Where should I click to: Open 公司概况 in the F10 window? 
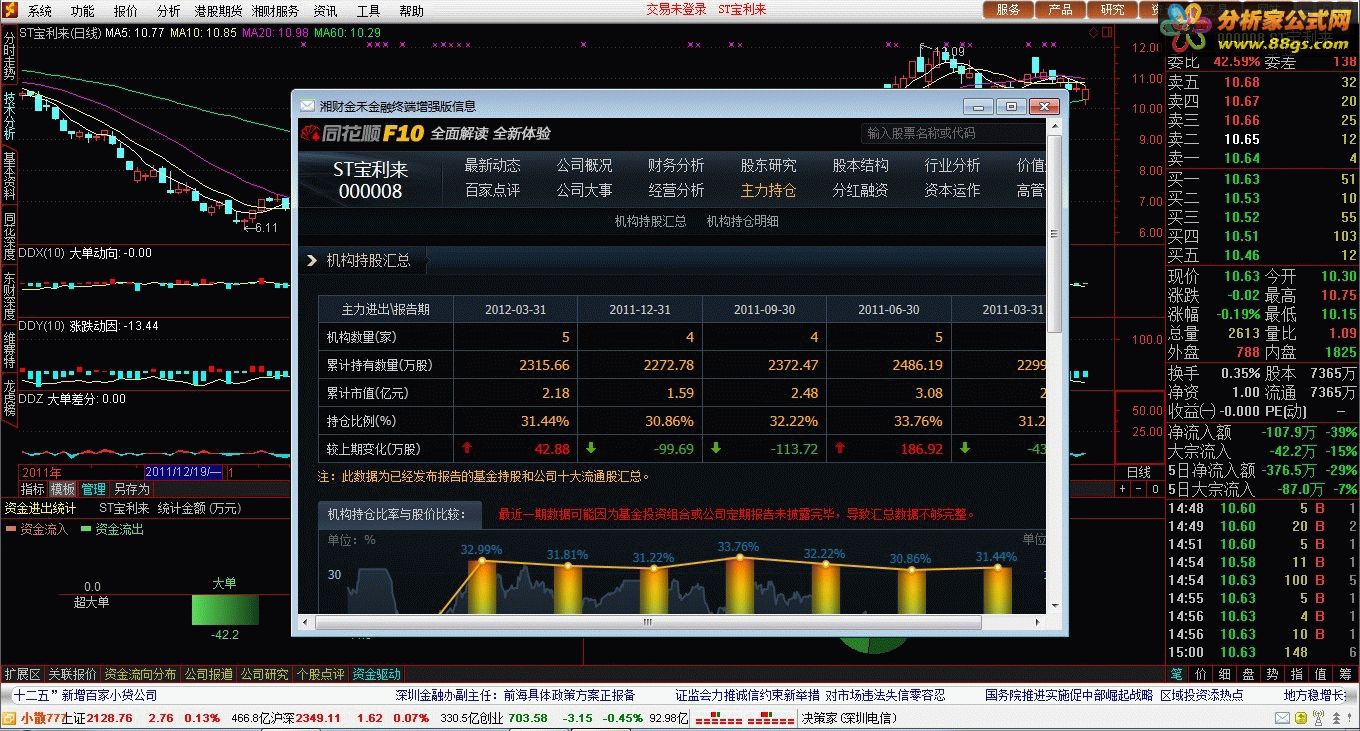click(584, 165)
